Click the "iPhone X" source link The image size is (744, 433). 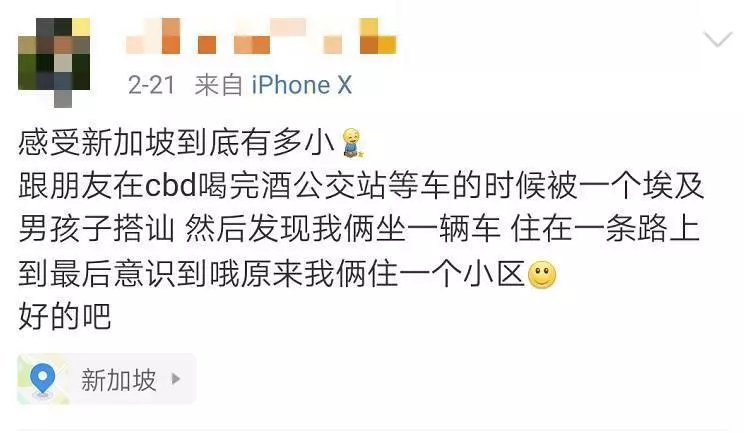click(301, 86)
